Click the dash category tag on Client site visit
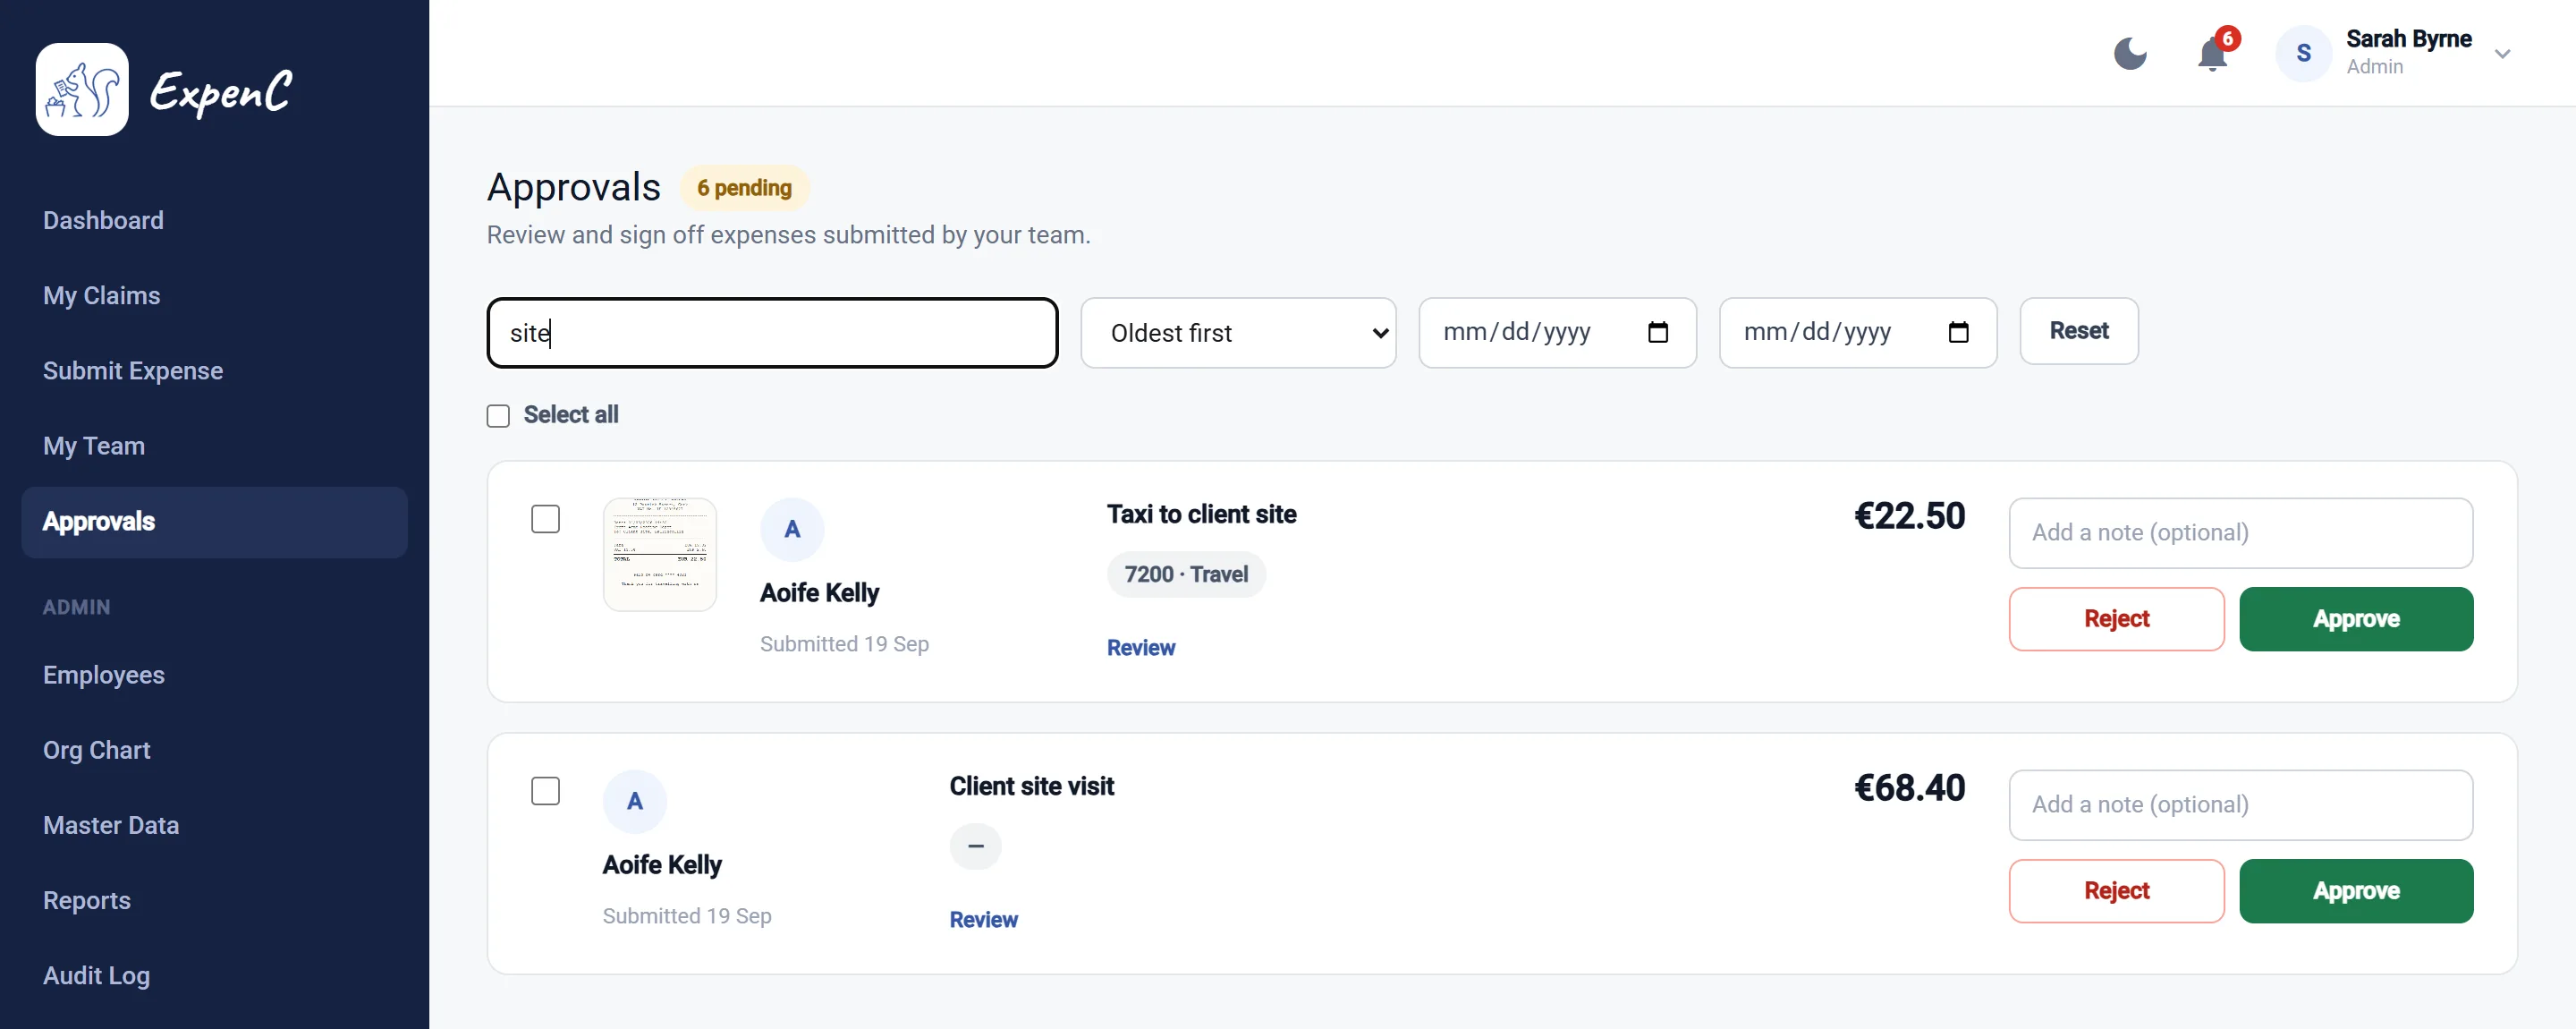 coord(975,846)
